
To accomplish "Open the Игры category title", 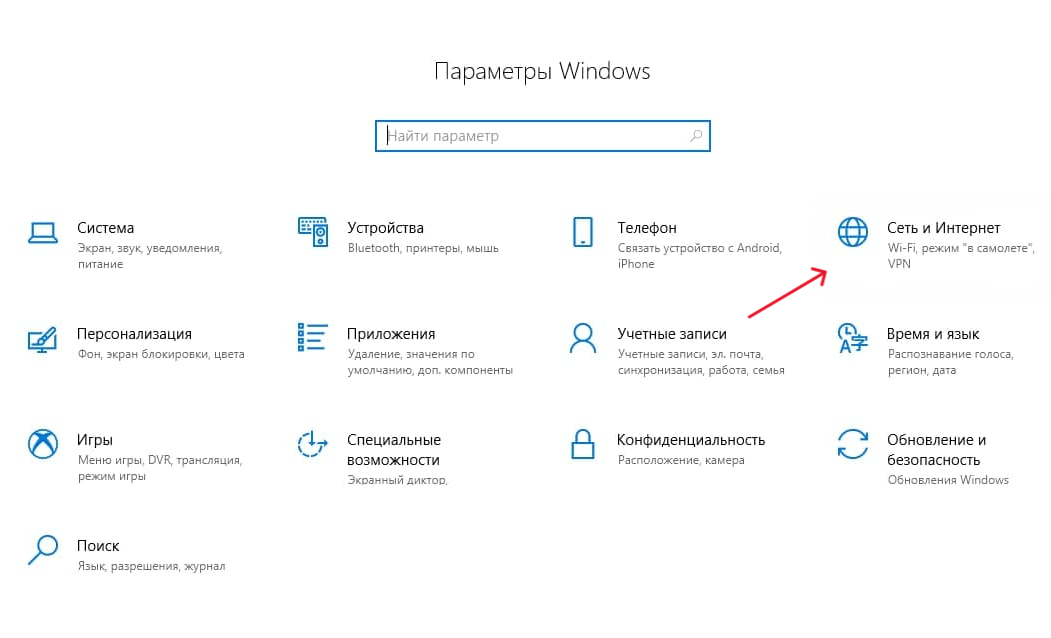I will pyautogui.click(x=95, y=440).
